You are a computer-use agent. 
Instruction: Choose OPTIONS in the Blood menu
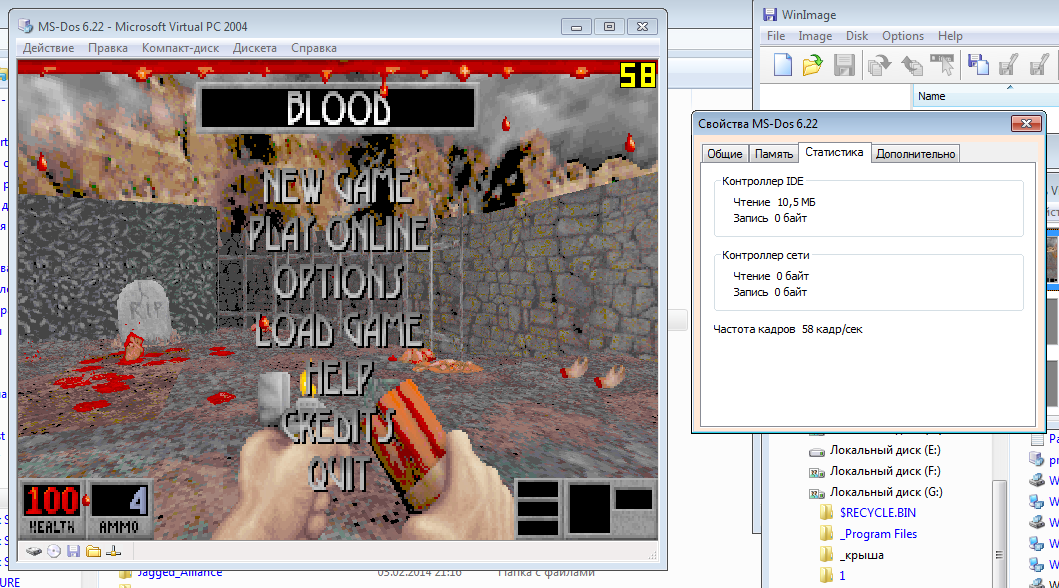pos(339,282)
